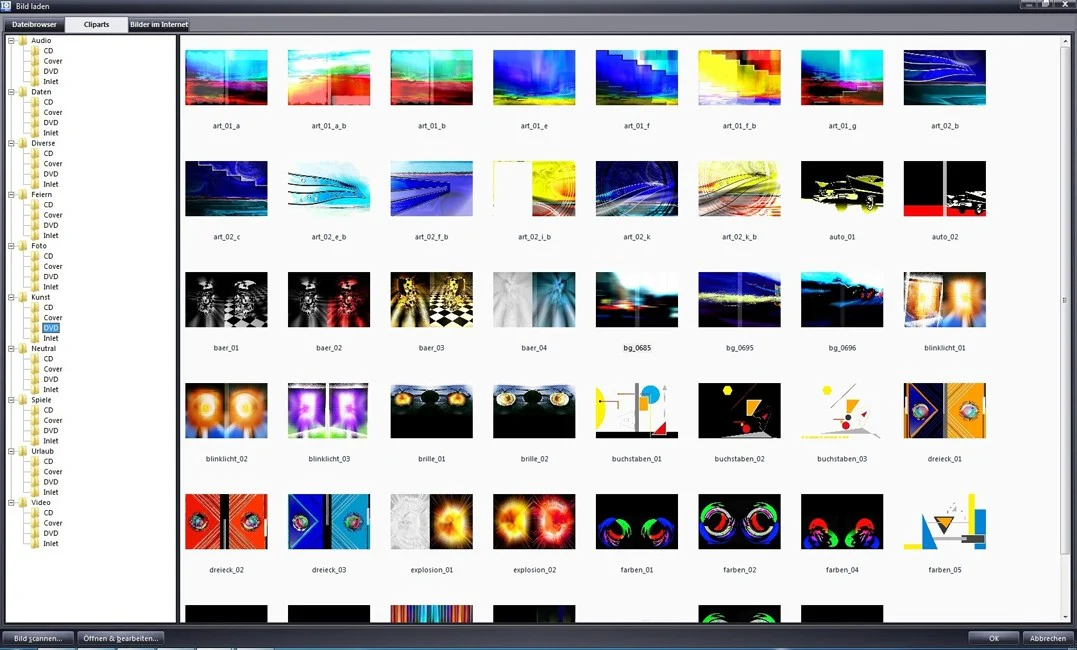
Task: Click the bg_0695 file name label
Action: tap(740, 348)
